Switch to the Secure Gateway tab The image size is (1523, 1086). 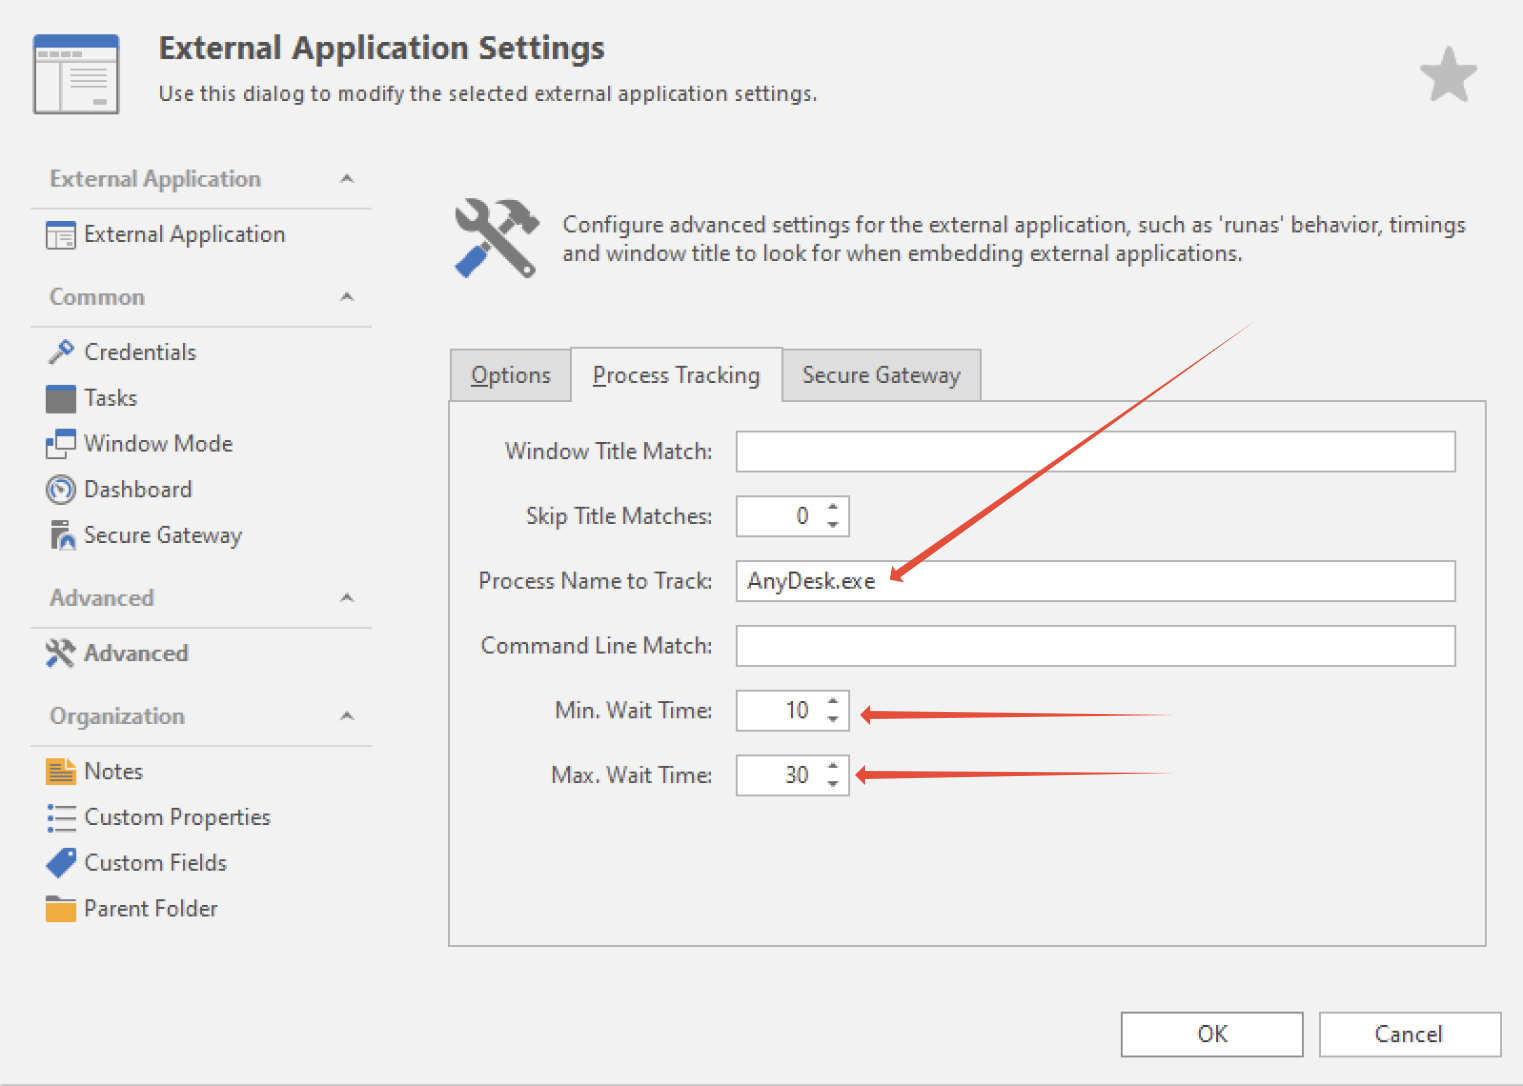[880, 375]
